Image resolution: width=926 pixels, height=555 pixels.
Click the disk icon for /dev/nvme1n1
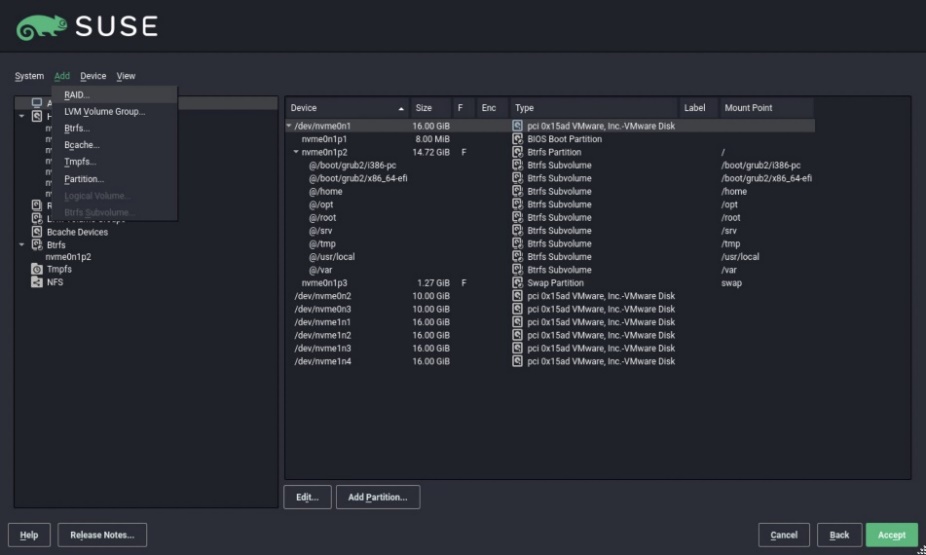tap(517, 322)
